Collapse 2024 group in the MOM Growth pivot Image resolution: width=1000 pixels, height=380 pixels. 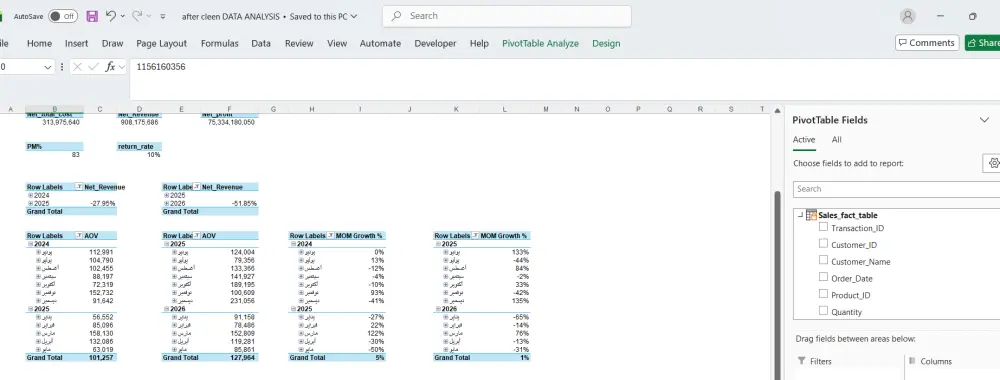pyautogui.click(x=293, y=244)
